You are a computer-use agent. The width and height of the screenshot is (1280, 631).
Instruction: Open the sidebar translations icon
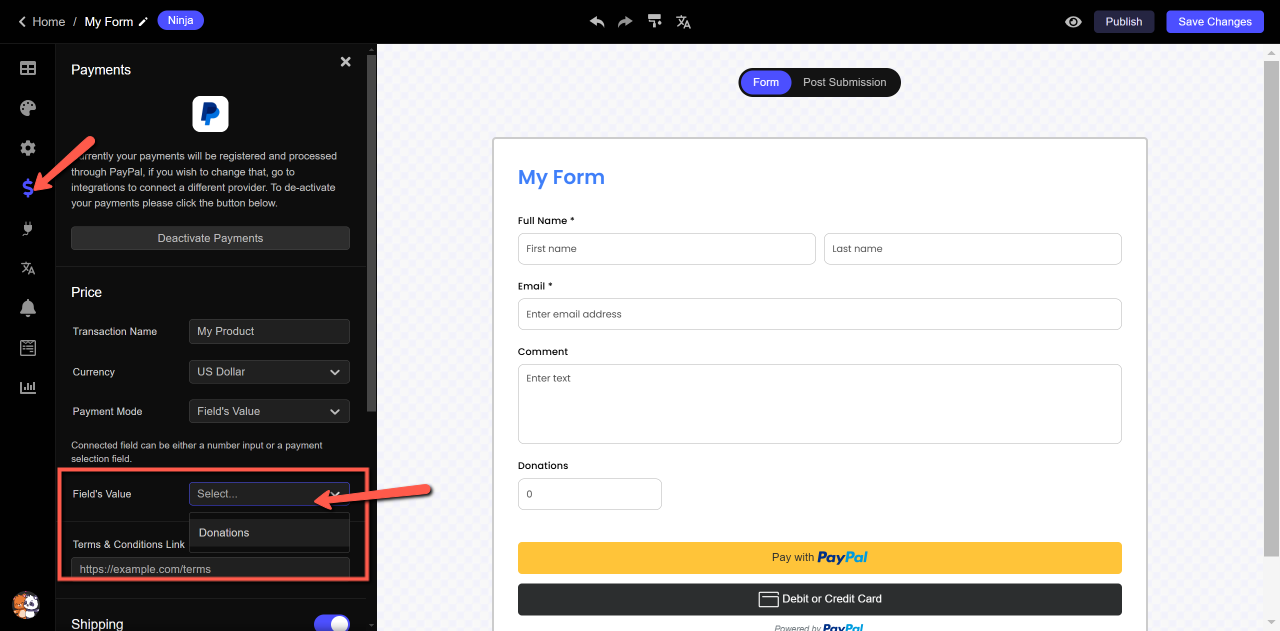point(28,268)
